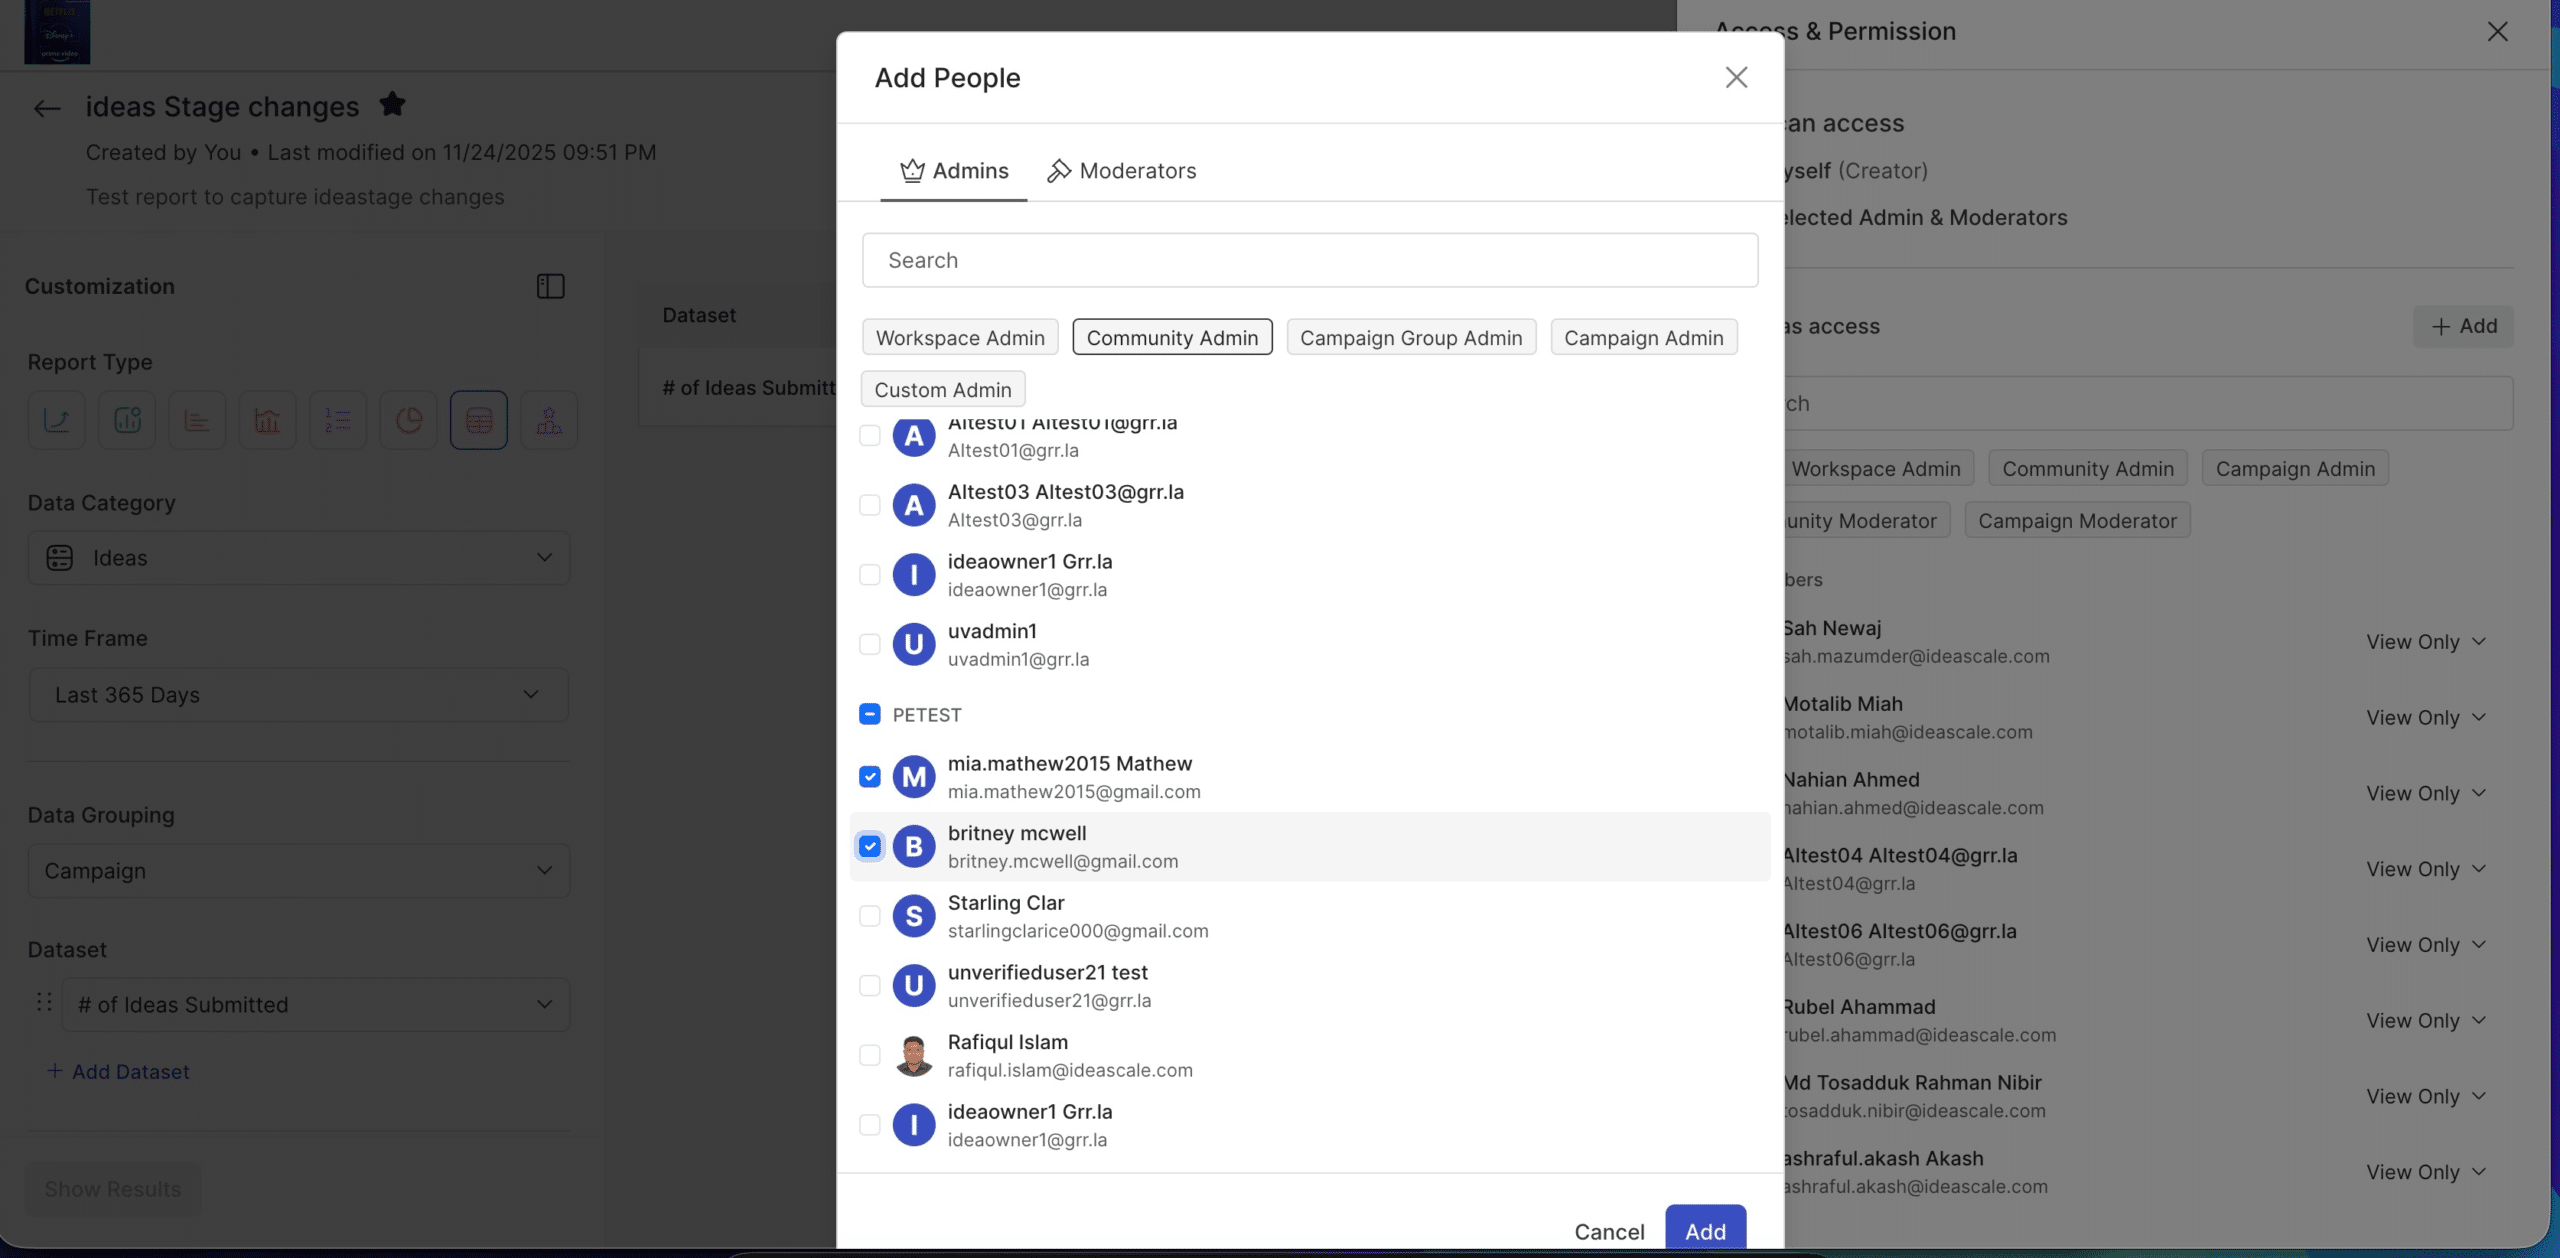Uncheck britney mcwell checkbox
The width and height of the screenshot is (2560, 1258).
click(870, 847)
